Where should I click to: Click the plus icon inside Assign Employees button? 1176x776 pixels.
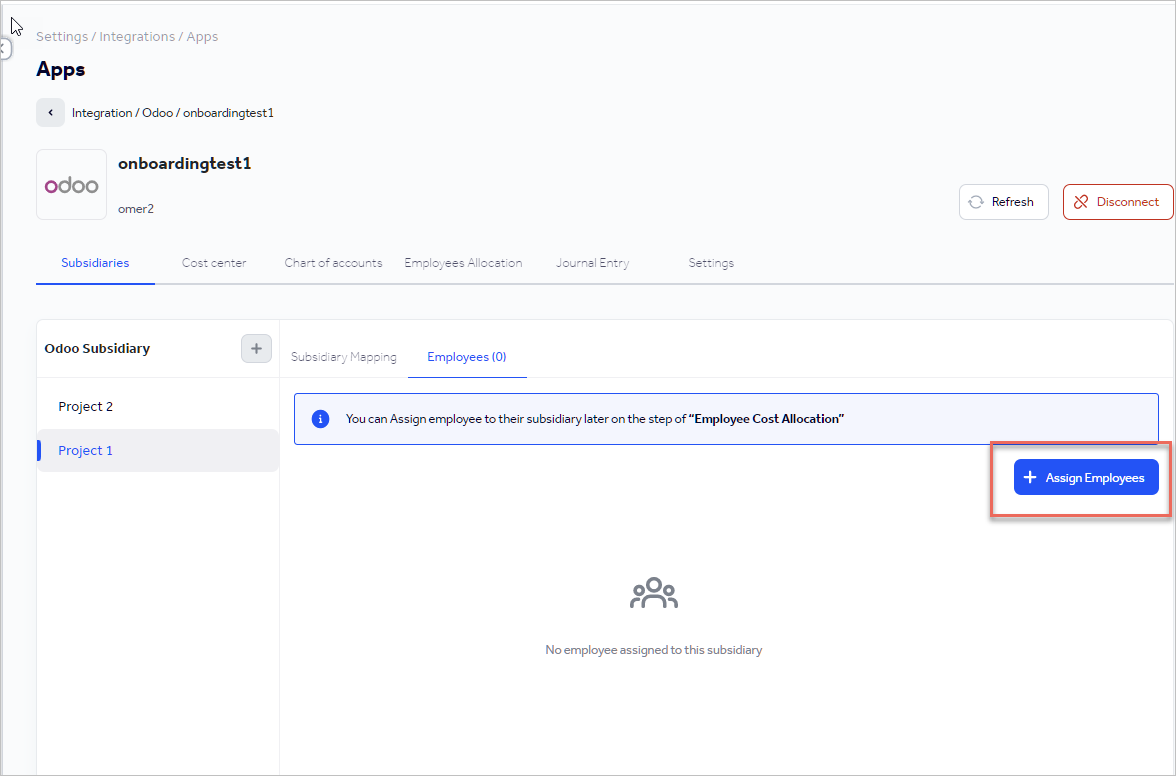[x=1030, y=477]
